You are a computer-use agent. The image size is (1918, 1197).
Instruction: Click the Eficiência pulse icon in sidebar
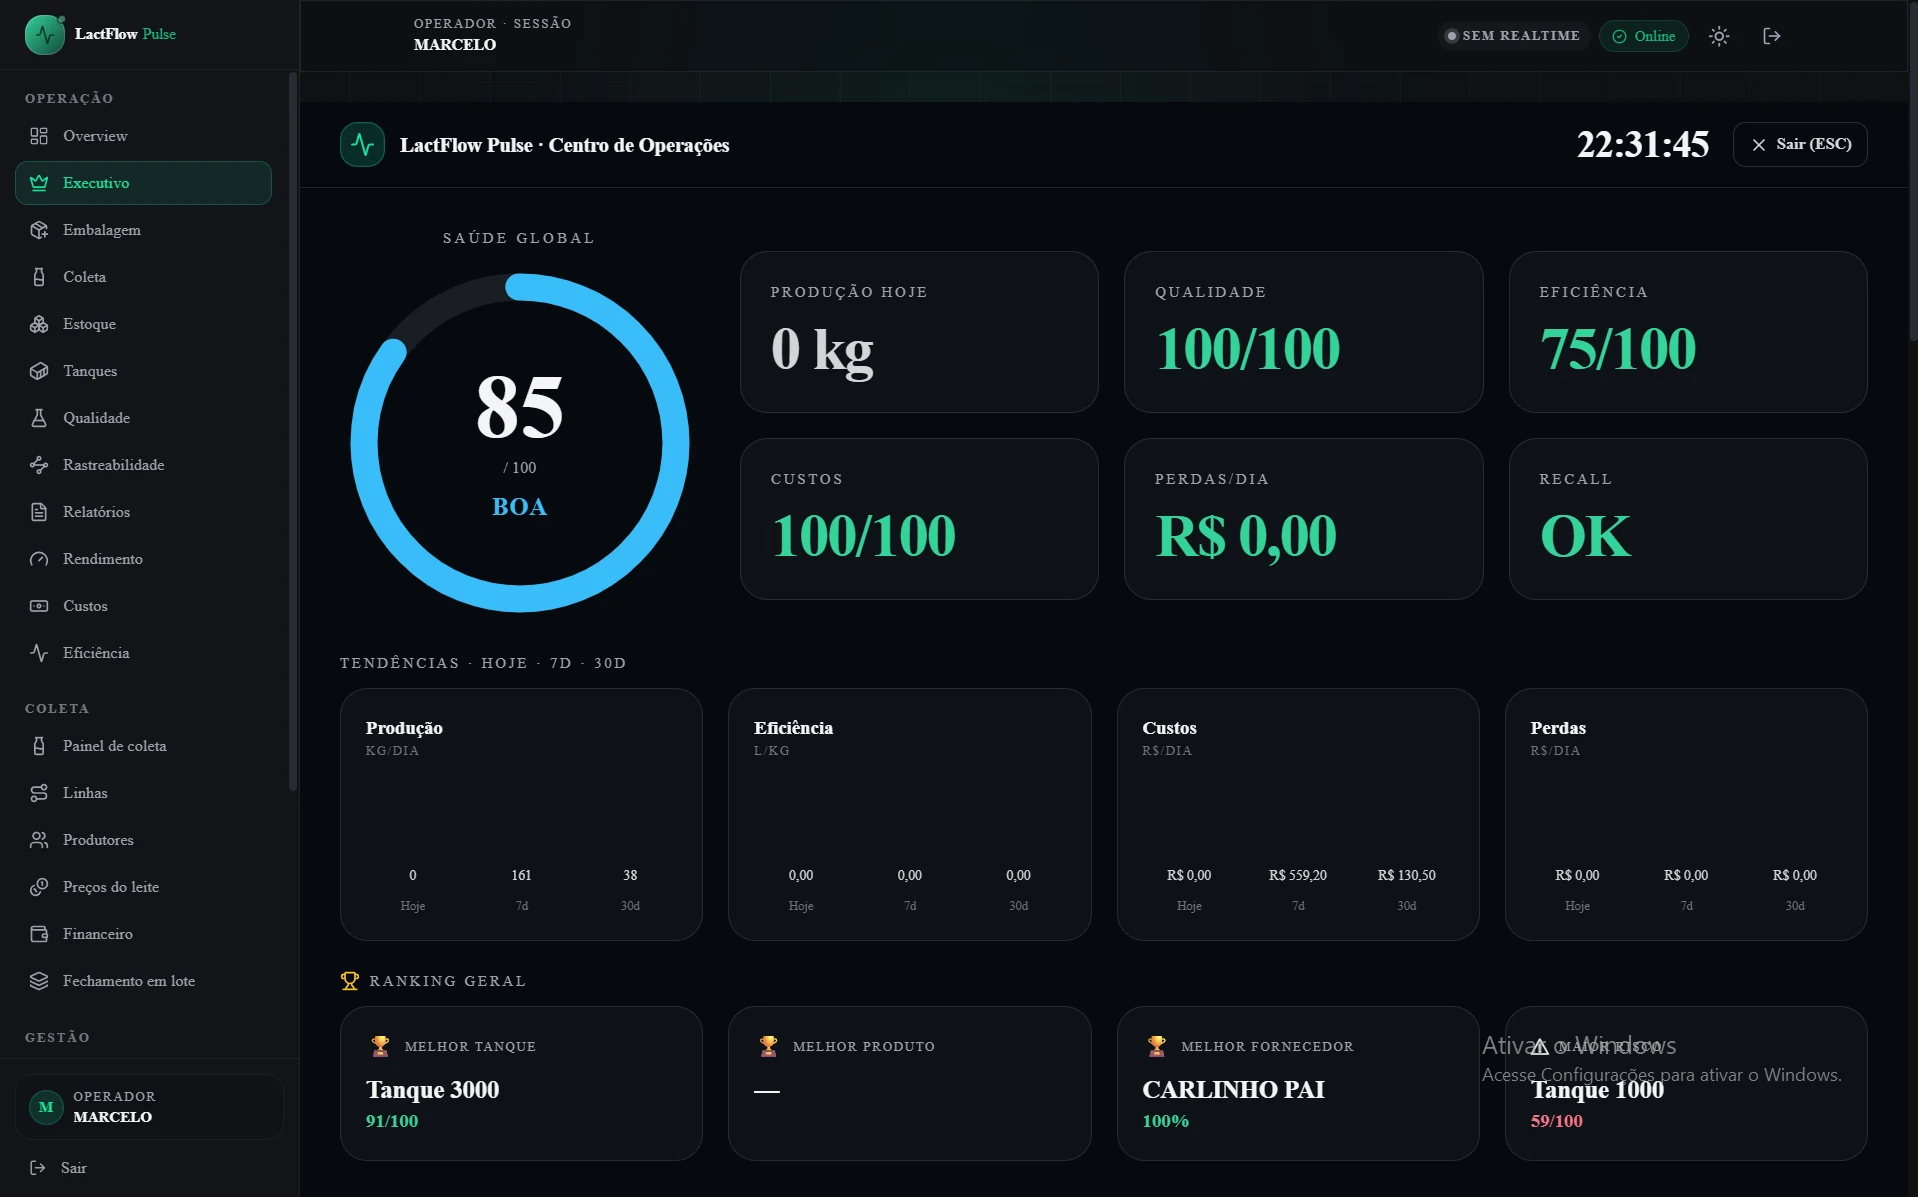point(39,653)
